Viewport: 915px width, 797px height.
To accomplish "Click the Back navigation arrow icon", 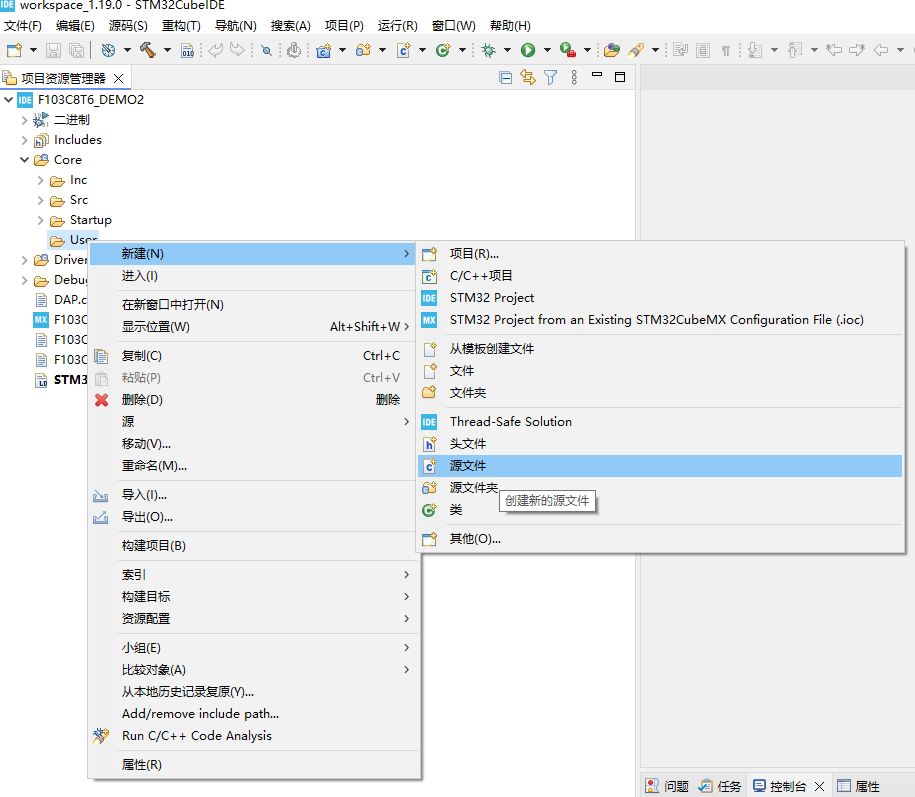I will click(x=881, y=51).
